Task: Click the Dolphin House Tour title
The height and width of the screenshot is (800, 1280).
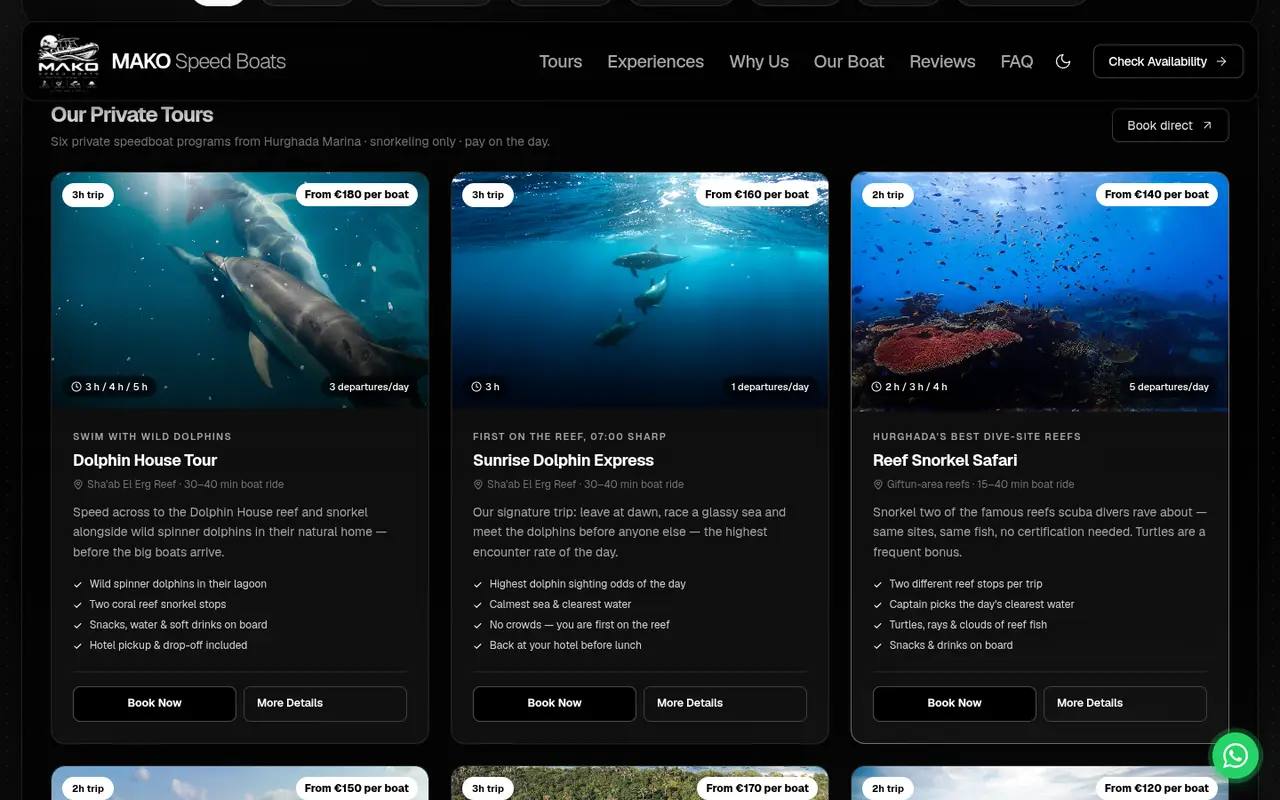Action: pyautogui.click(x=145, y=460)
